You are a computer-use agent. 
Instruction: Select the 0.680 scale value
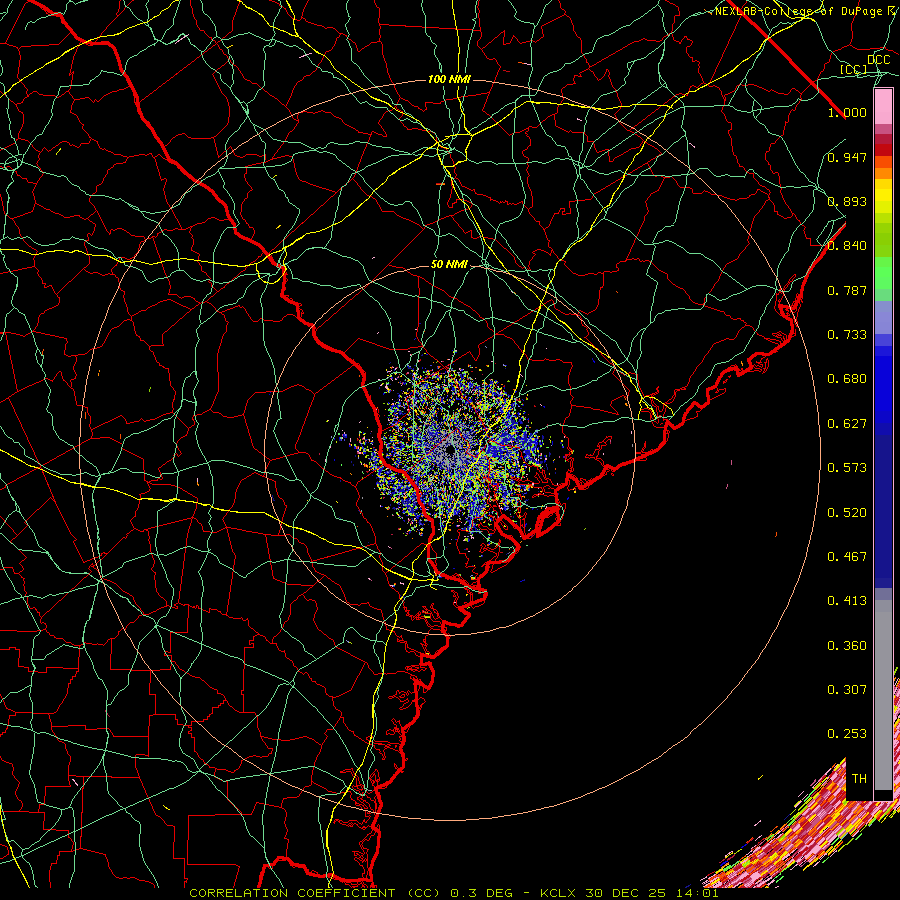[x=847, y=379]
